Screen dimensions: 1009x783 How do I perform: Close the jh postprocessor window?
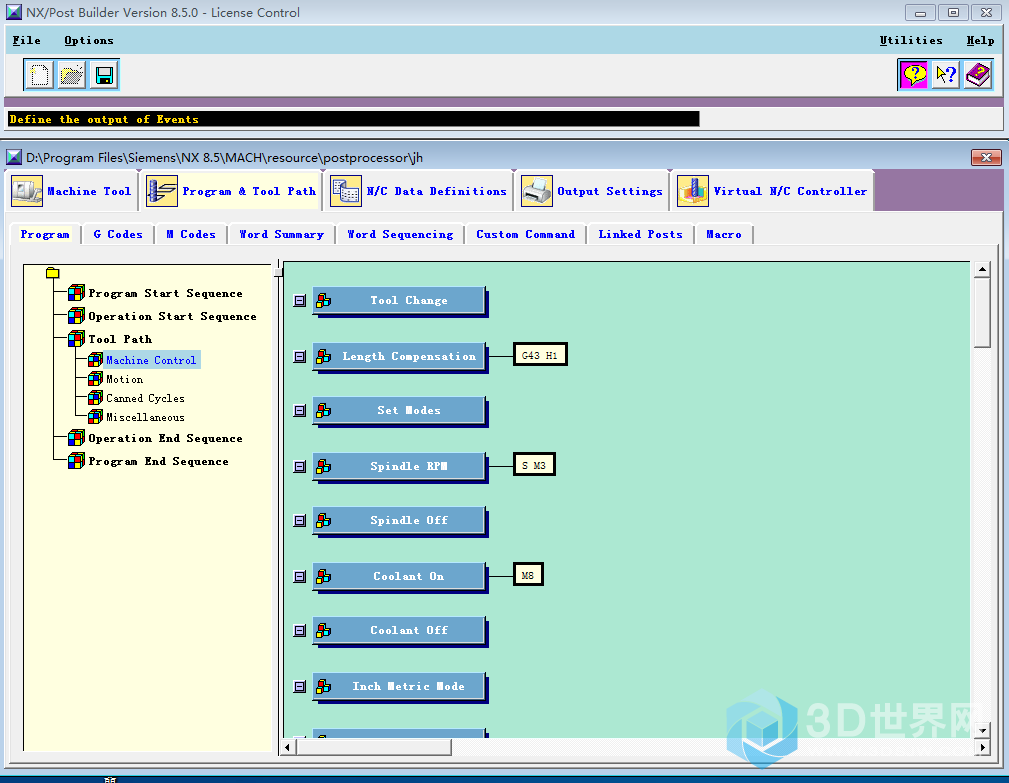tap(986, 158)
